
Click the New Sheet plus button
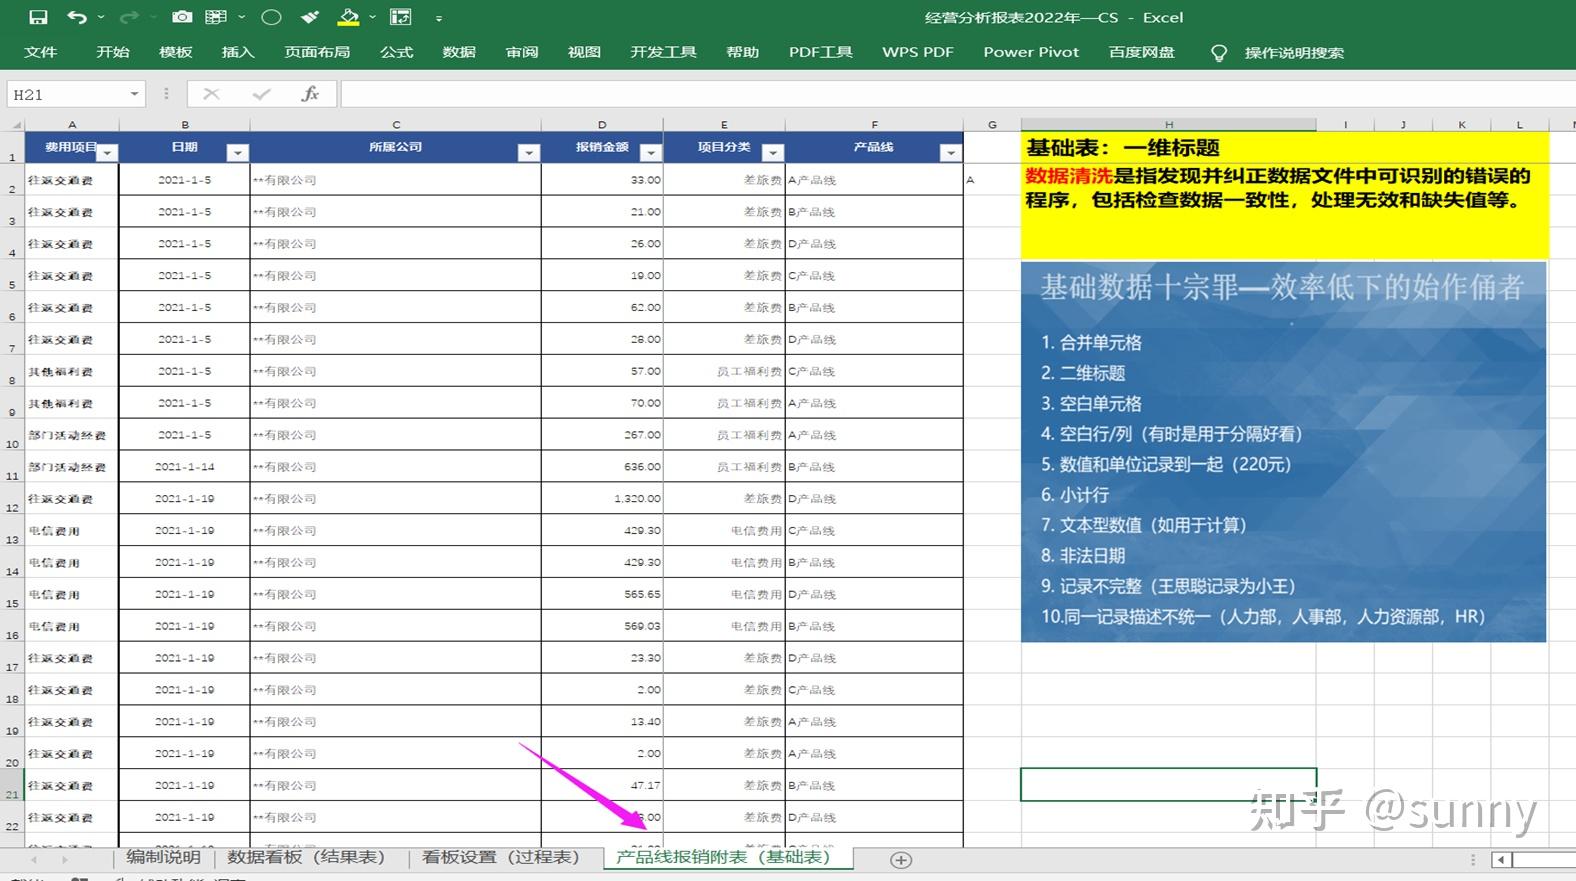point(901,860)
